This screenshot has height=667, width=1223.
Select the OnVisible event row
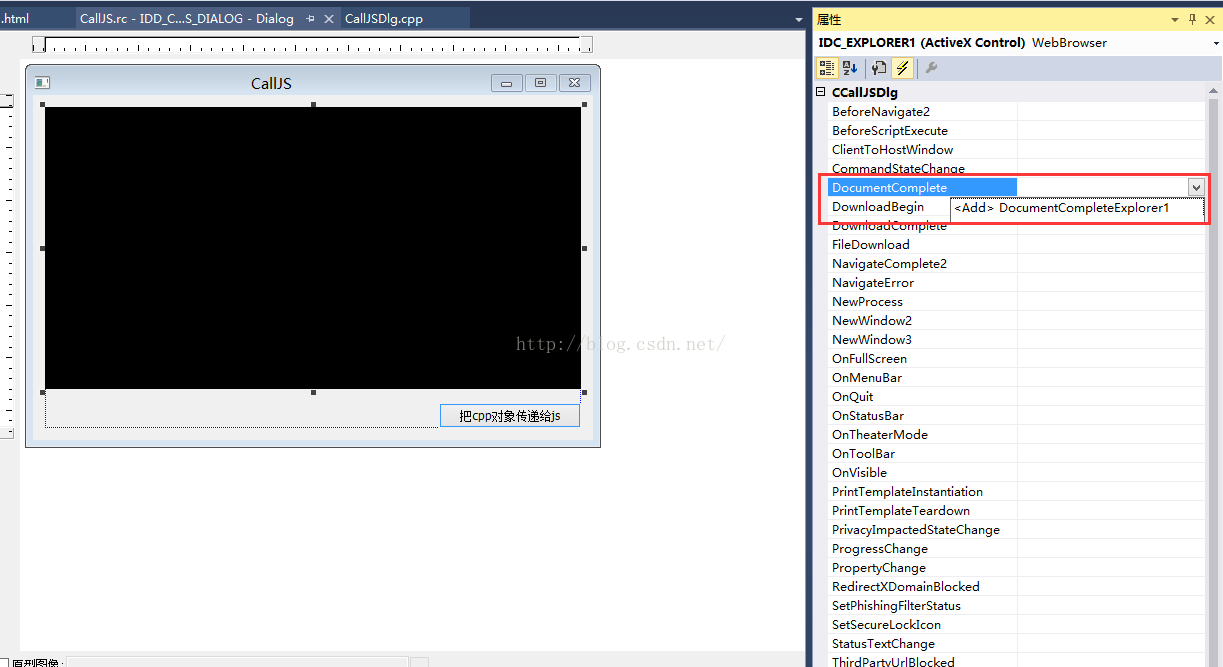tap(1016, 473)
